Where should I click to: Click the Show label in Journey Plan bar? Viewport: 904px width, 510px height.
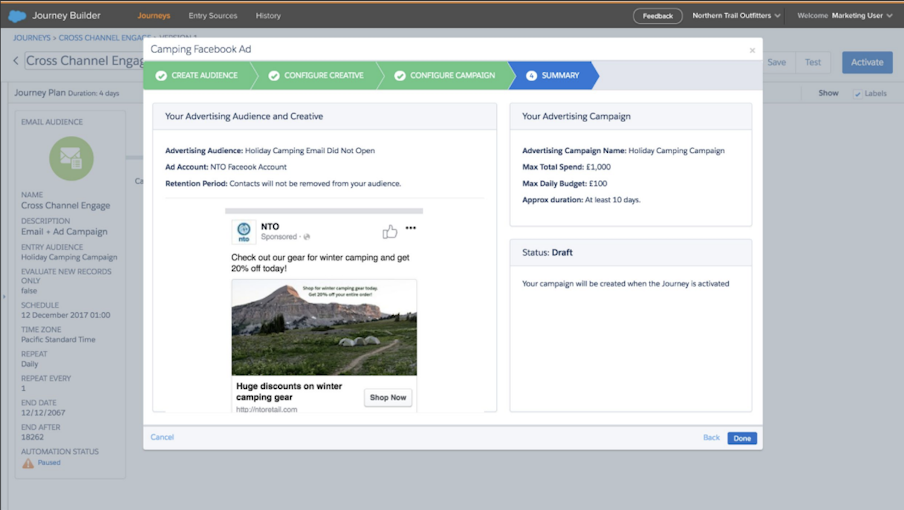(x=828, y=93)
